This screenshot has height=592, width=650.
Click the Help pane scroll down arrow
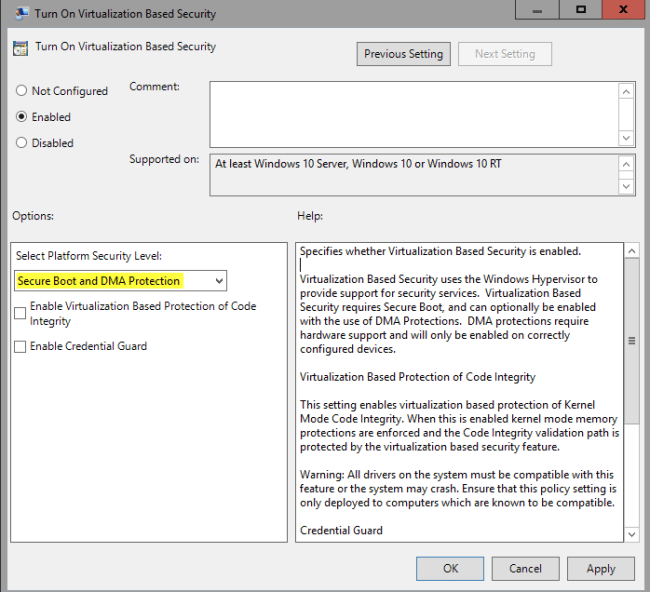(x=631, y=534)
